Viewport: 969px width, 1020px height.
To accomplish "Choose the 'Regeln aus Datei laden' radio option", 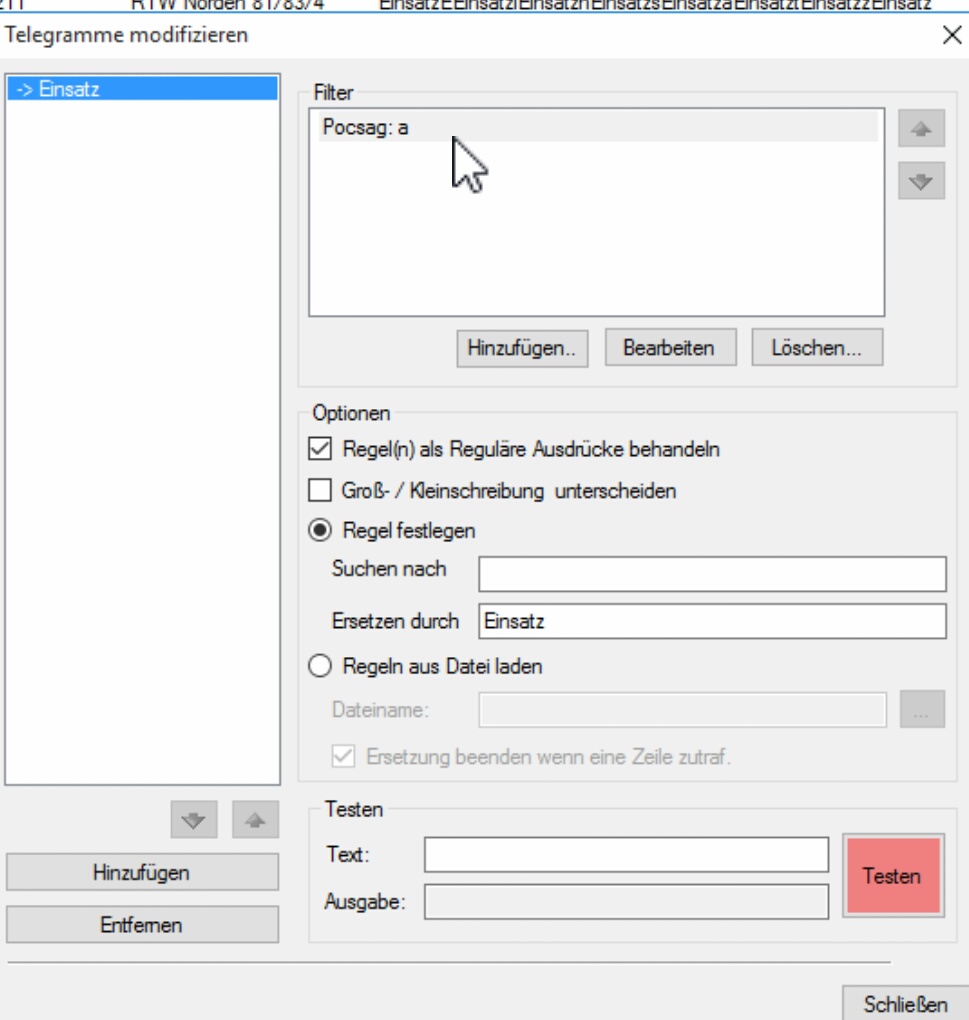I will point(320,666).
